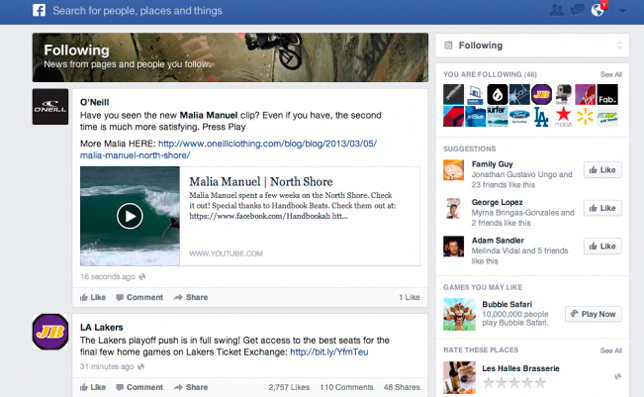Share the LA Lakers post
This screenshot has height=397, width=644.
click(x=191, y=387)
